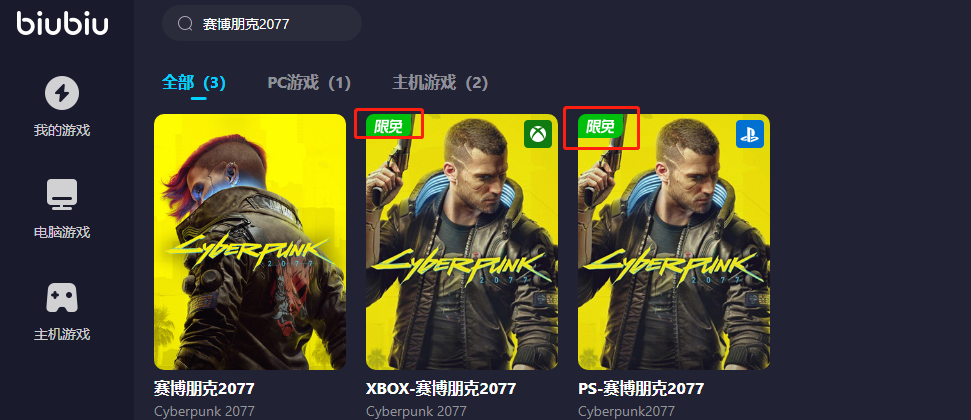Open the XBOX-赛博朋克2077 cover thumbnail
Image resolution: width=971 pixels, height=420 pixels.
click(x=462, y=242)
